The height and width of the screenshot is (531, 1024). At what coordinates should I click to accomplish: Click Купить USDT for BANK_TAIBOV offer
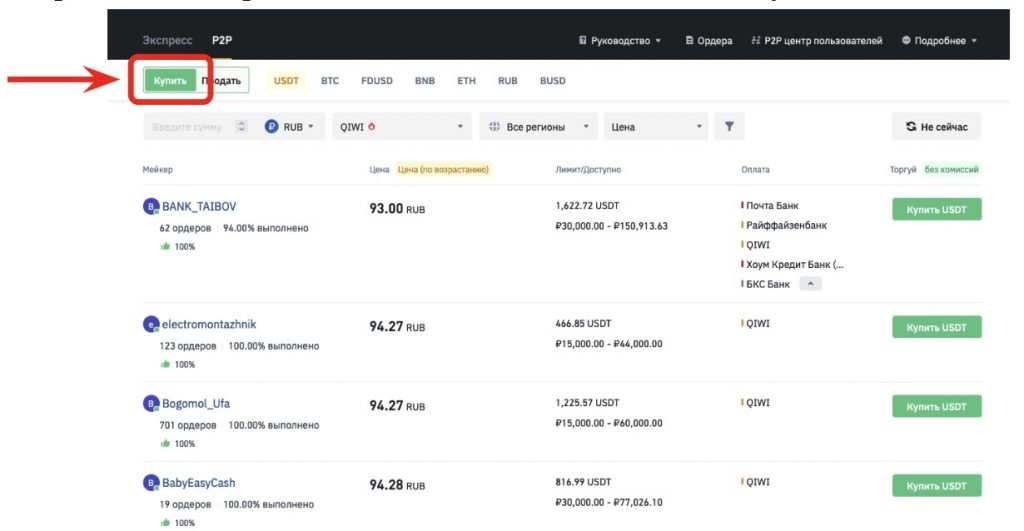[x=936, y=209]
